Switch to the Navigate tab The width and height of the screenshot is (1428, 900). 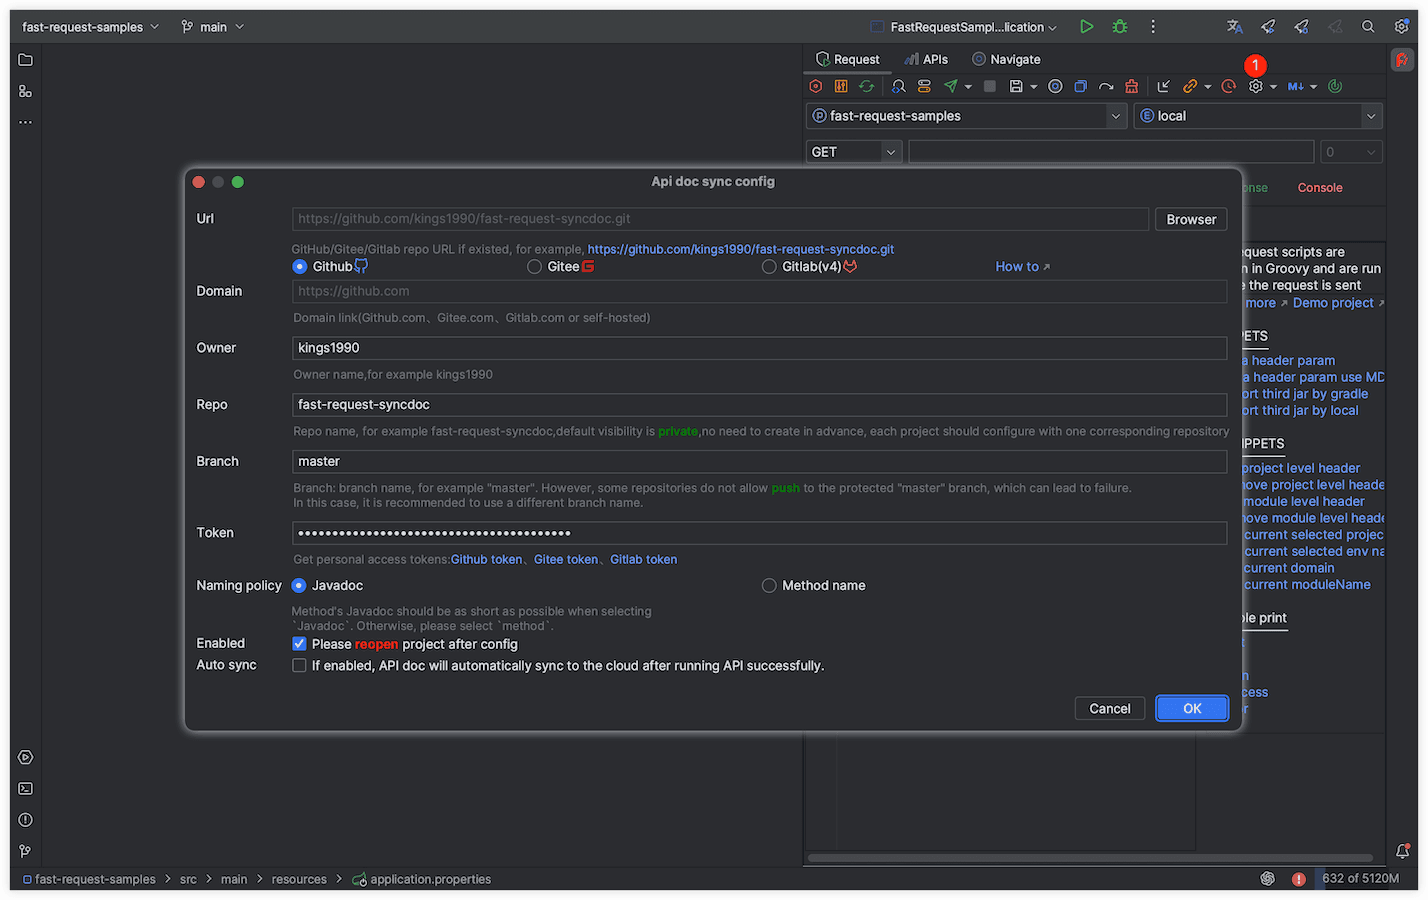point(1006,59)
